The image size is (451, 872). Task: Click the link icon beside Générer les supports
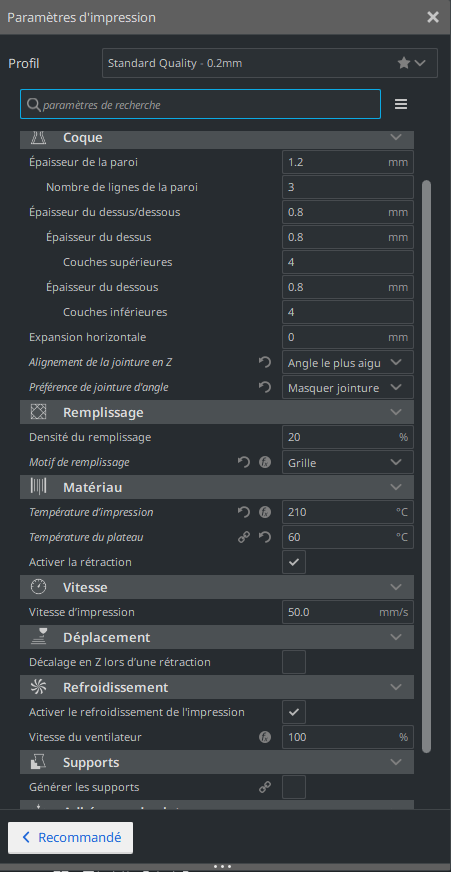[265, 787]
